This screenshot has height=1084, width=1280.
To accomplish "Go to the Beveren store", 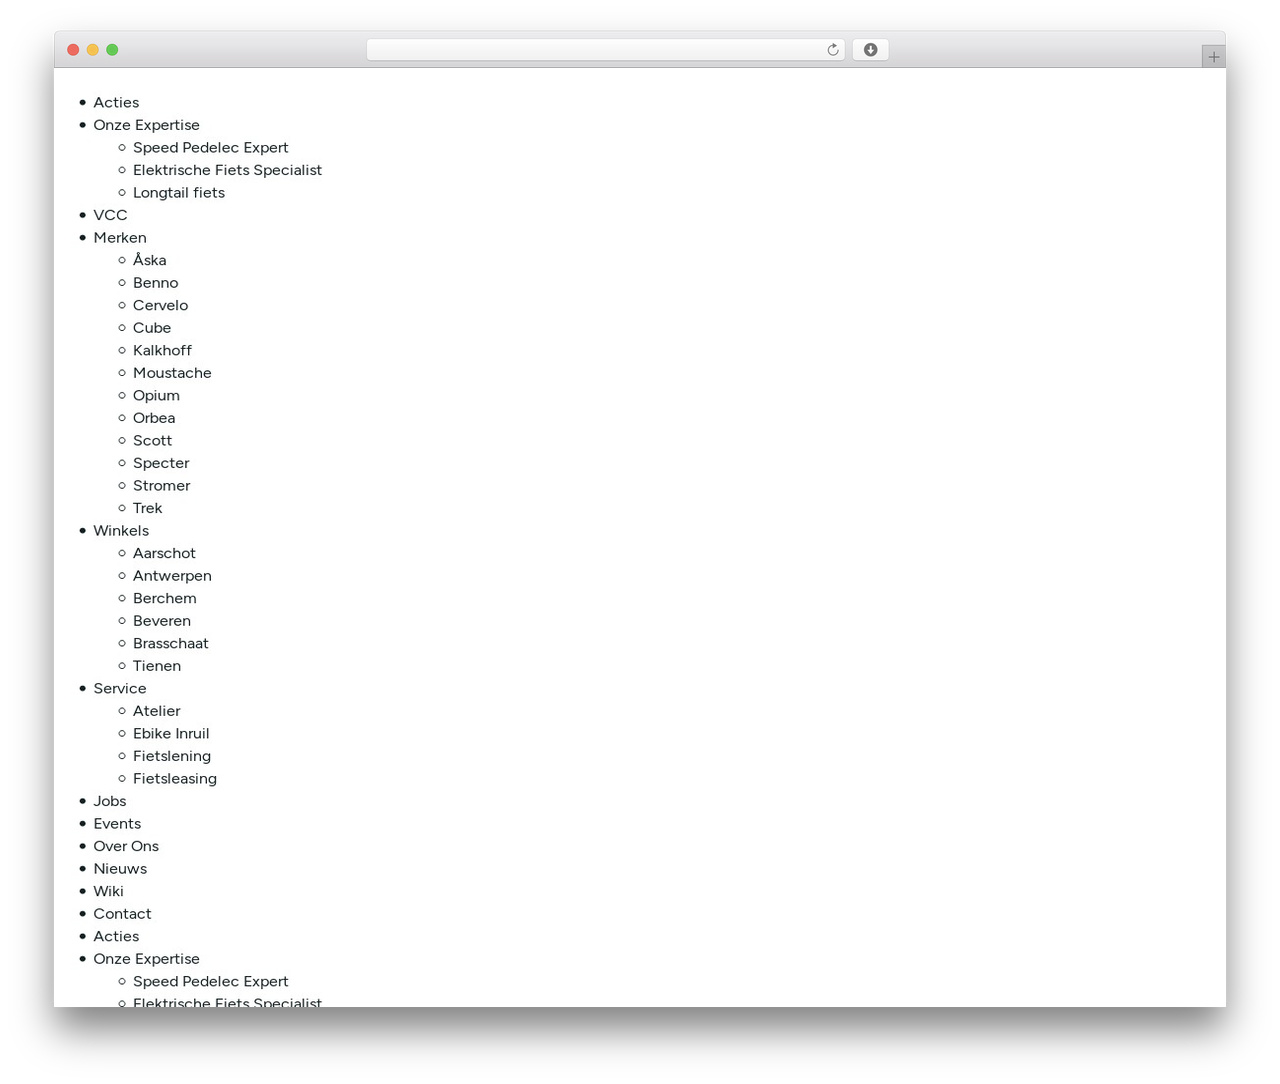I will (x=162, y=620).
